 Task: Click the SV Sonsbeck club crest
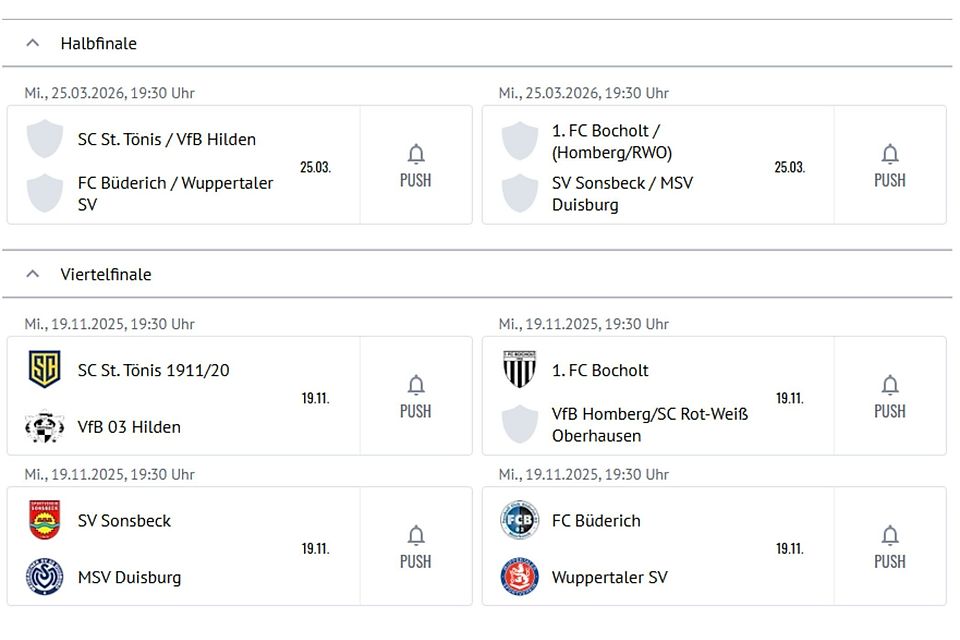44,520
